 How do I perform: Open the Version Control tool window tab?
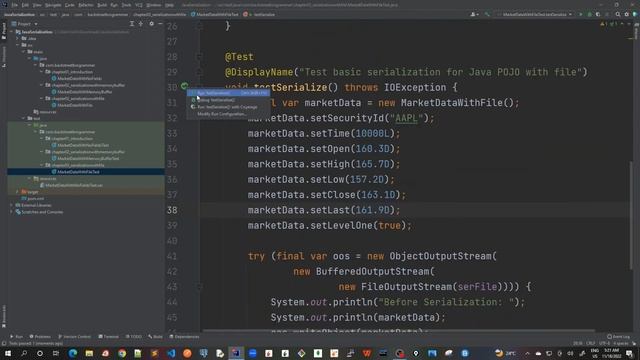(75, 337)
